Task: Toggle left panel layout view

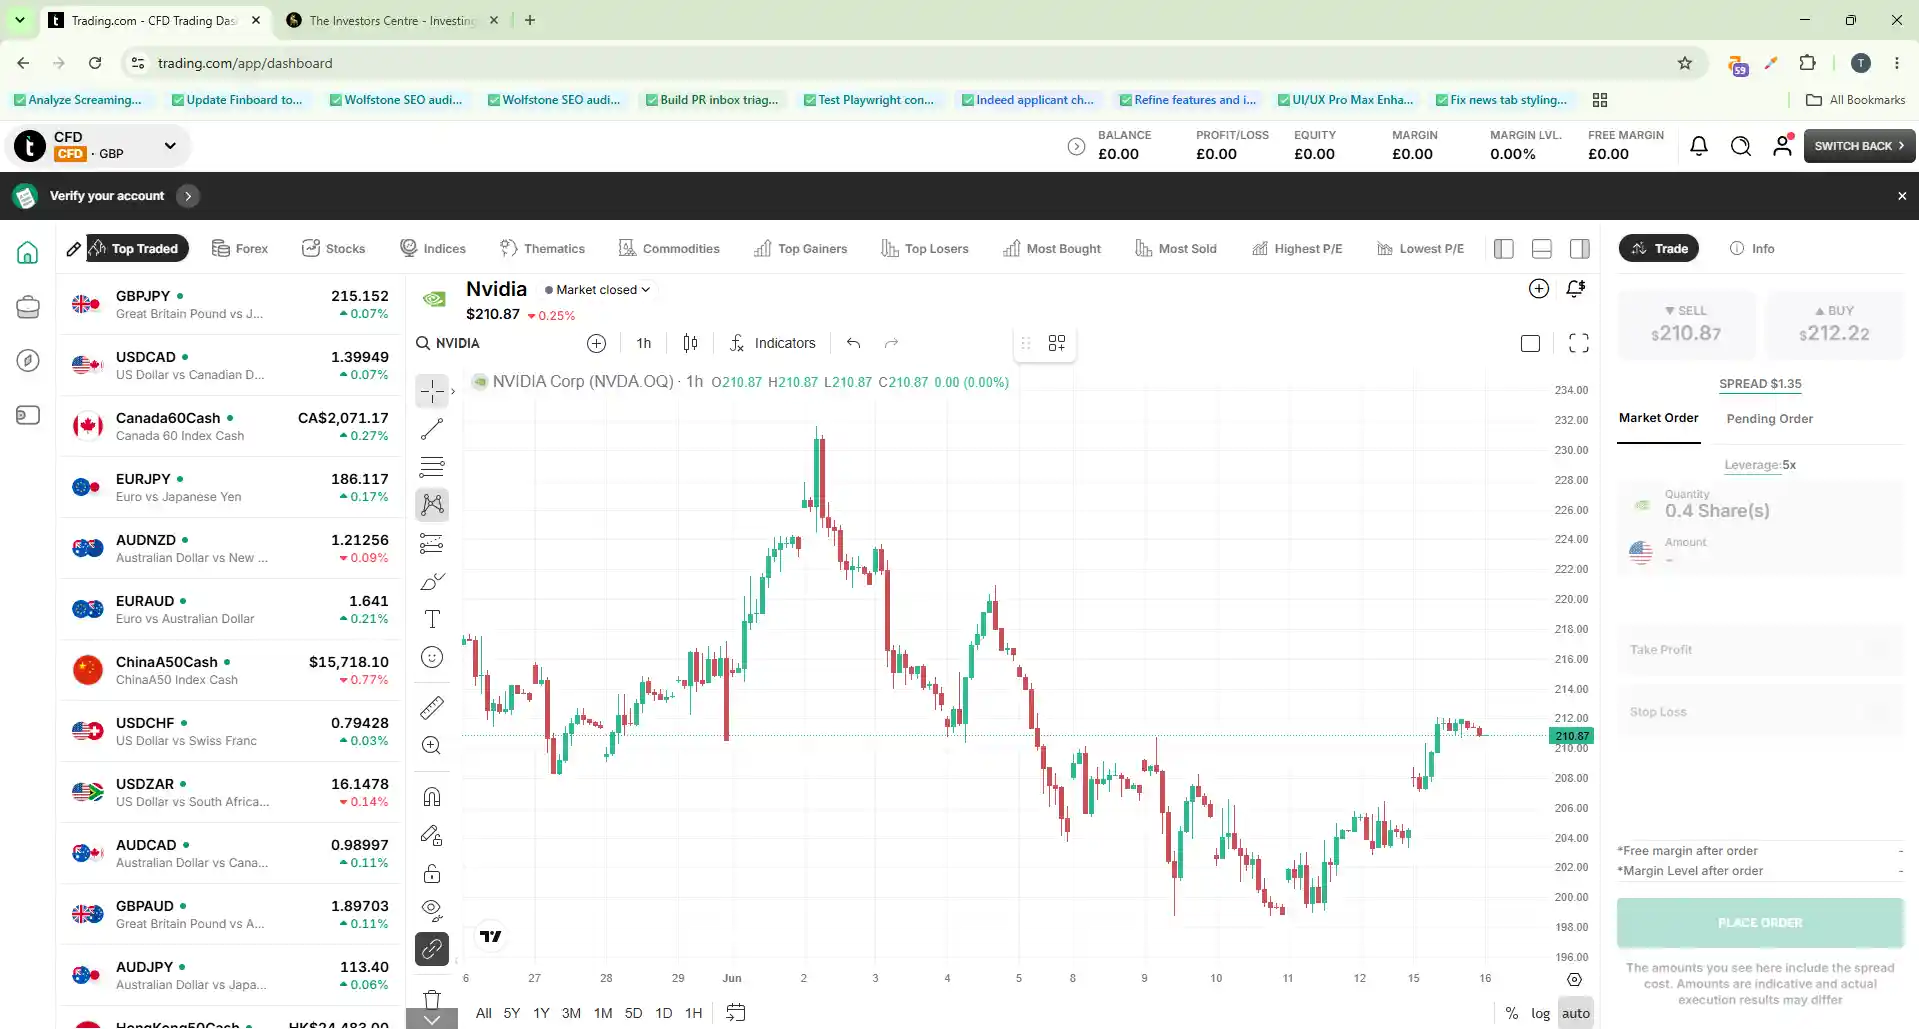Action: tap(1504, 249)
